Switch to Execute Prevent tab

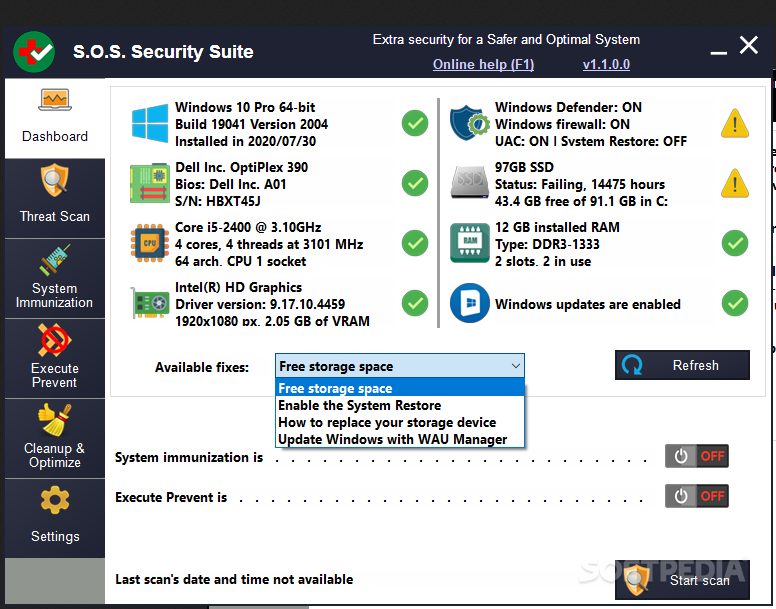(x=55, y=359)
